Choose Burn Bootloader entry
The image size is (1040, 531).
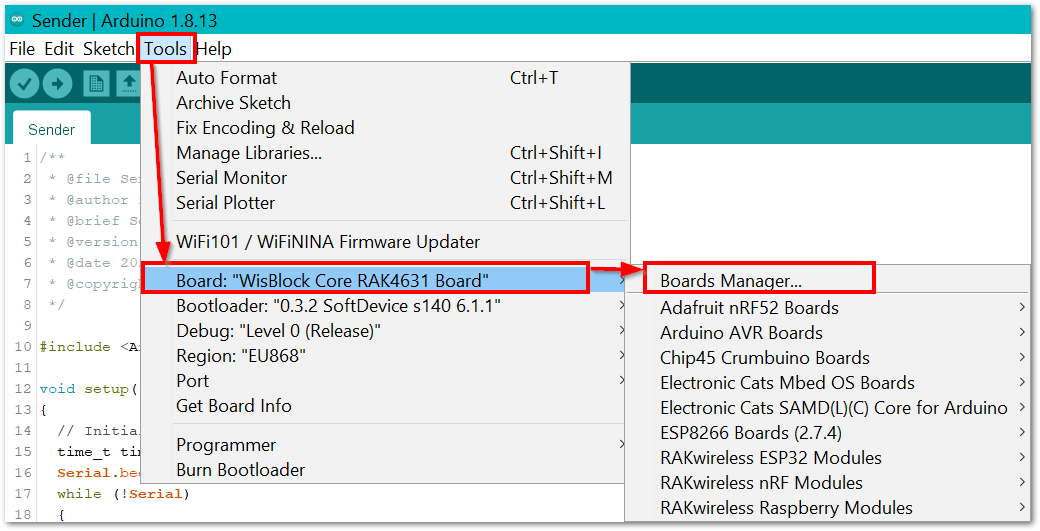coord(385,470)
